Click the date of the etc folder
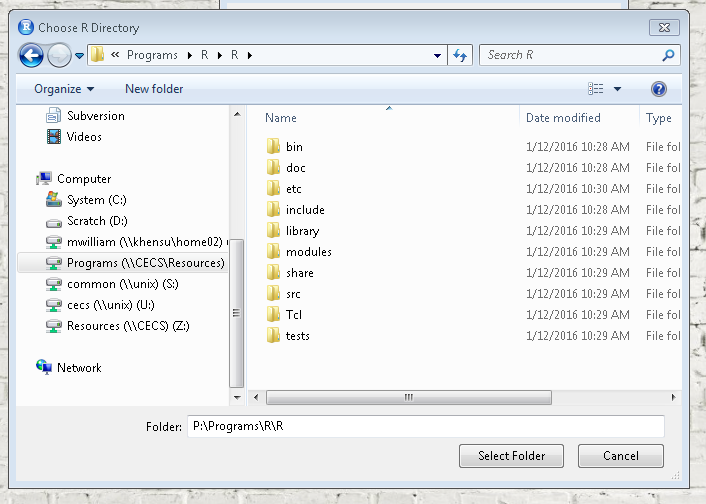The width and height of the screenshot is (706, 504). coord(578,189)
